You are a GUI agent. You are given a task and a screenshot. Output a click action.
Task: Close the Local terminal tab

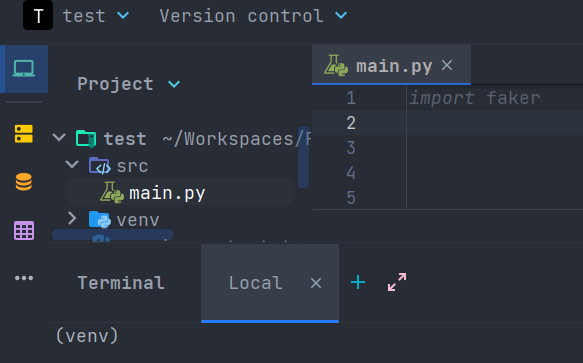tap(316, 283)
